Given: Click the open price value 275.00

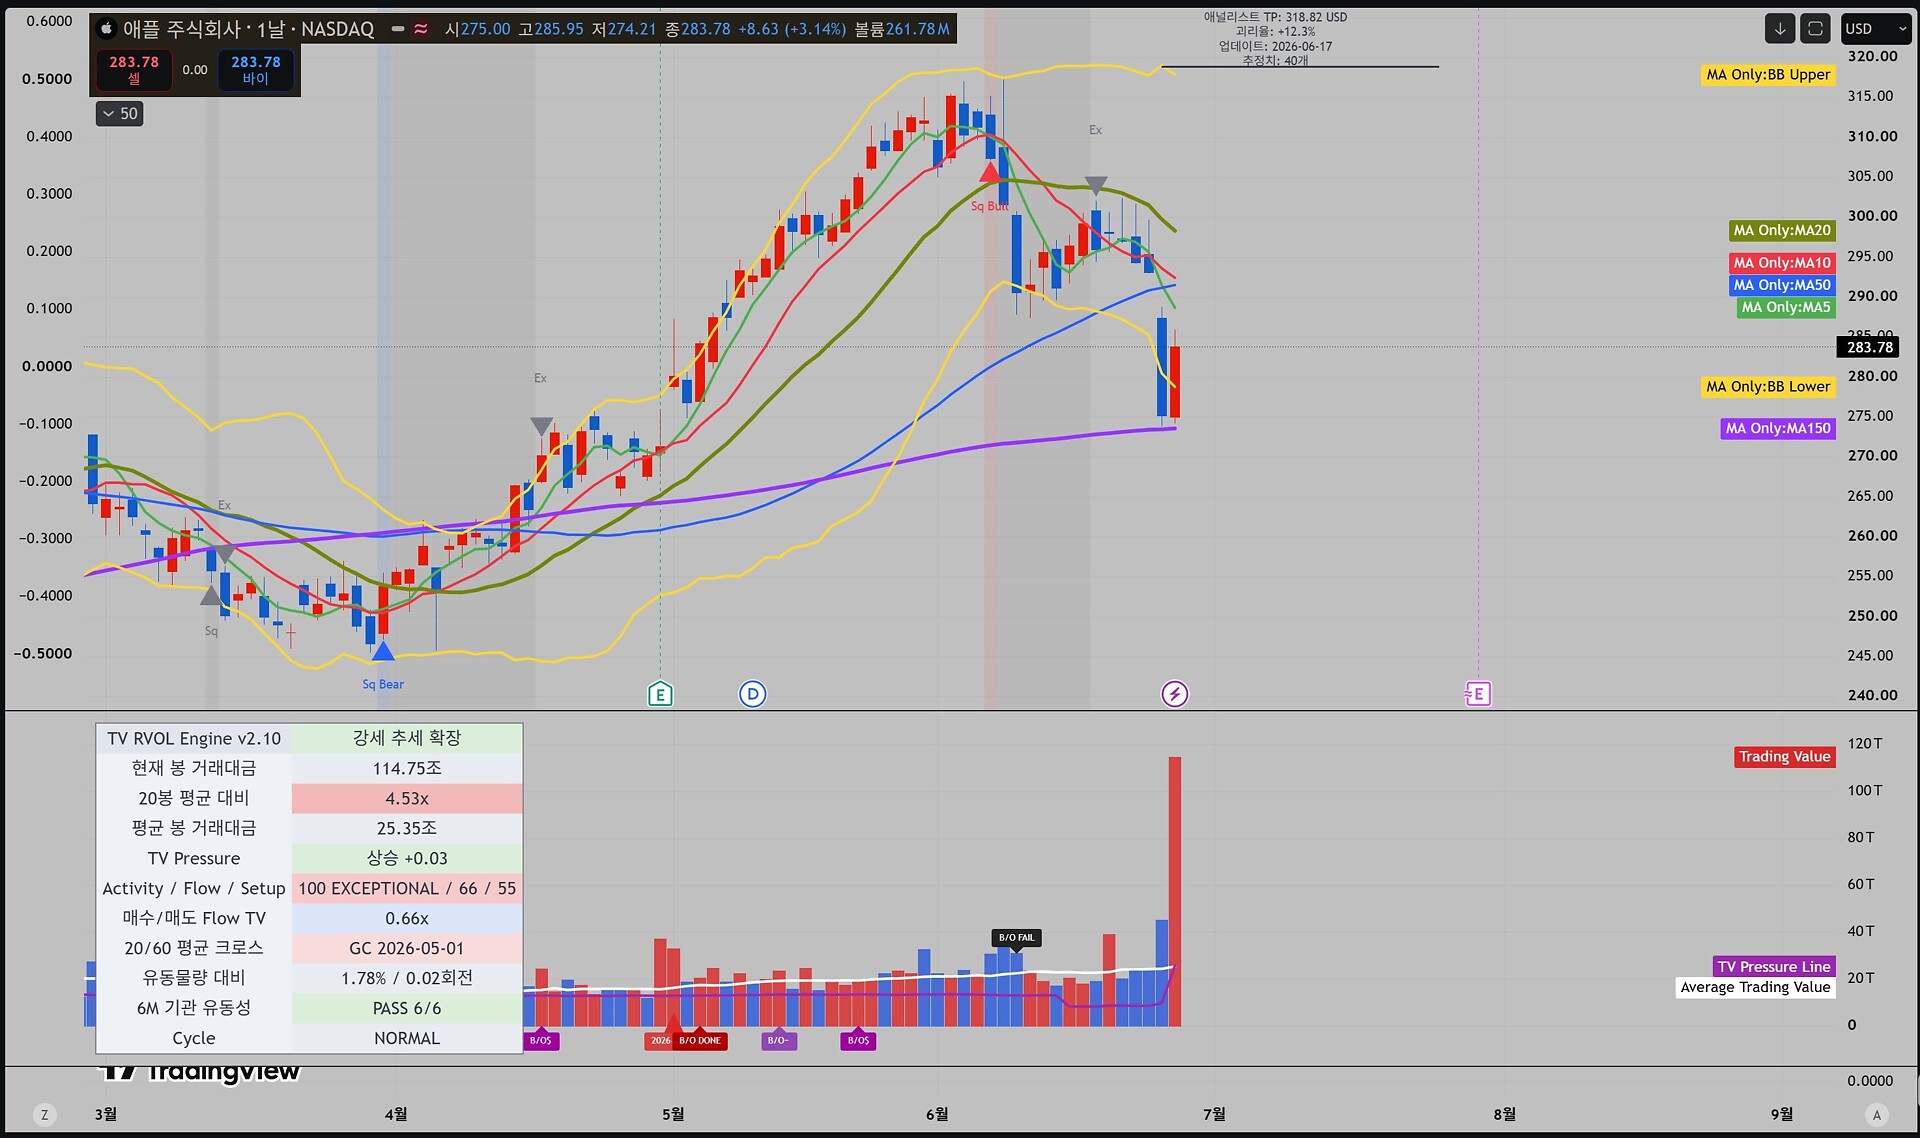Looking at the screenshot, I should 485,29.
